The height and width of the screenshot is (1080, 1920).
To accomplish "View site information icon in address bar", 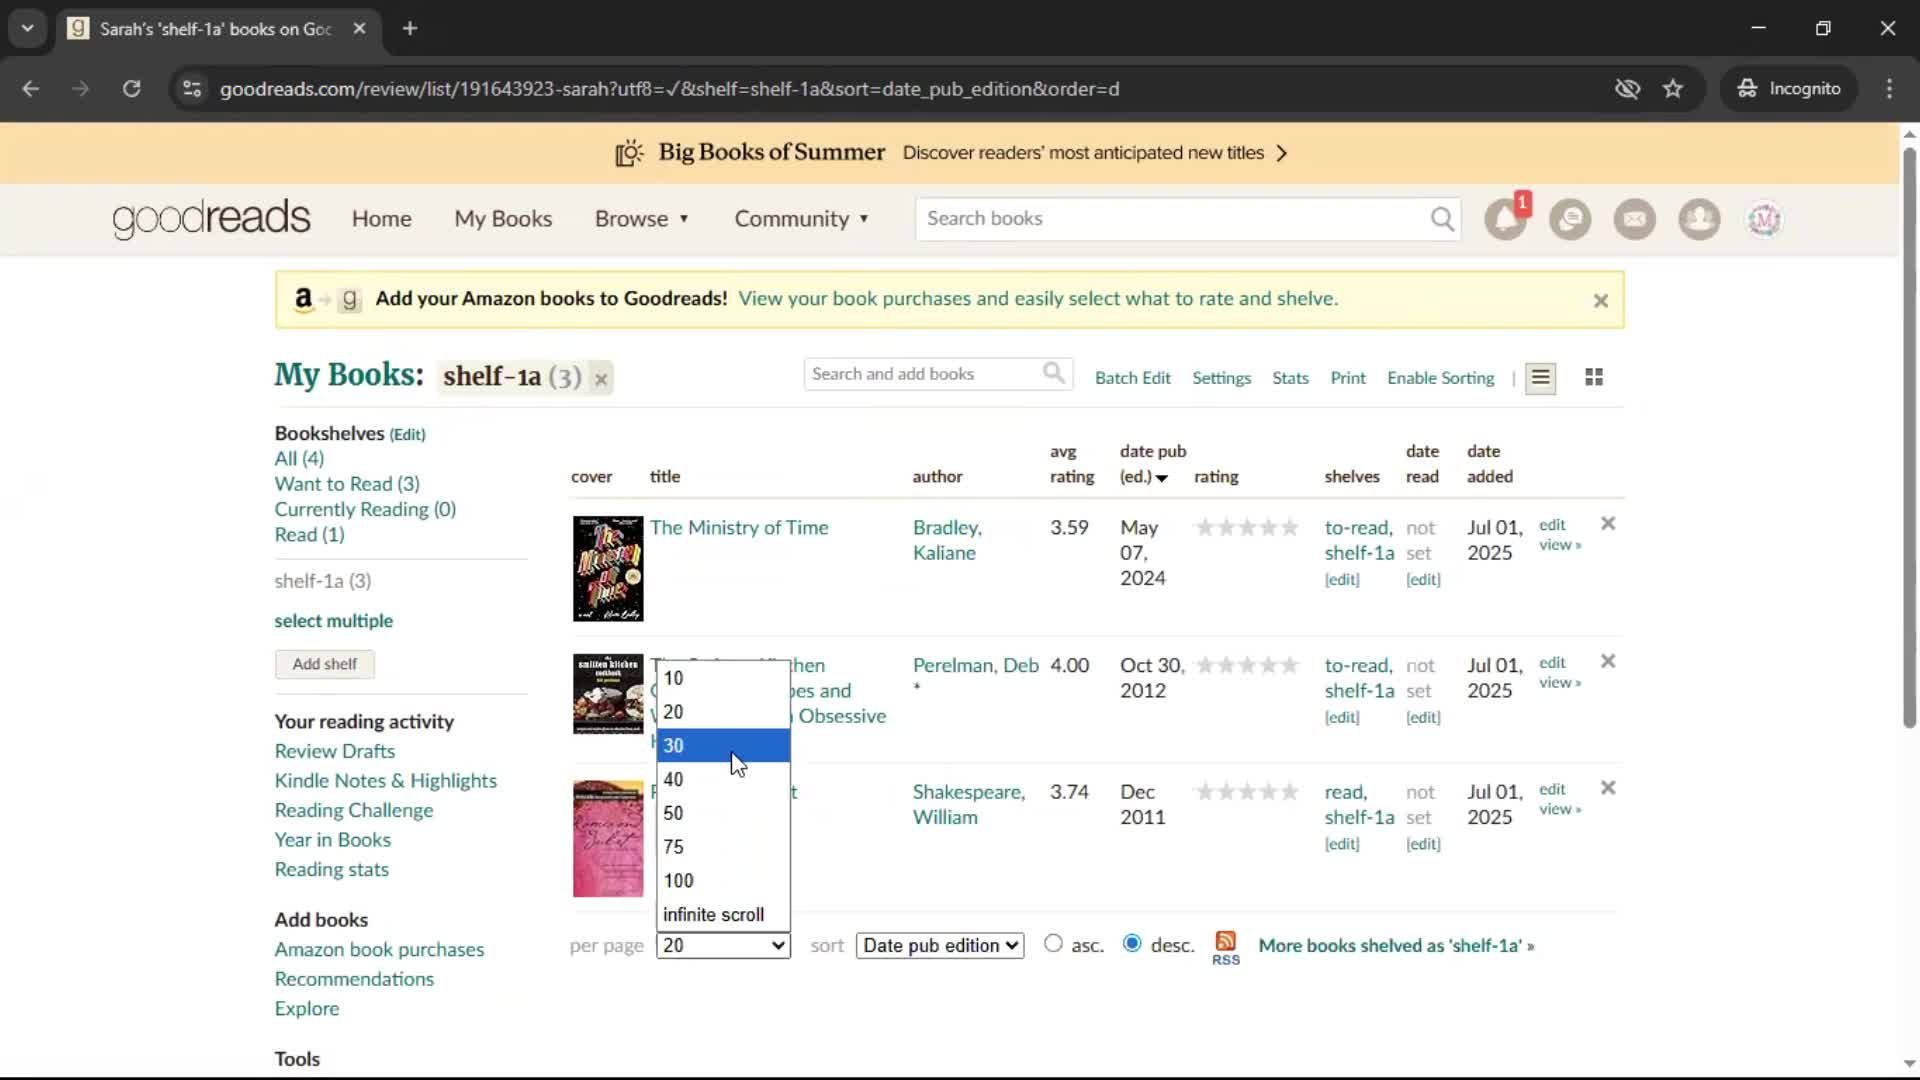I will click(x=192, y=89).
